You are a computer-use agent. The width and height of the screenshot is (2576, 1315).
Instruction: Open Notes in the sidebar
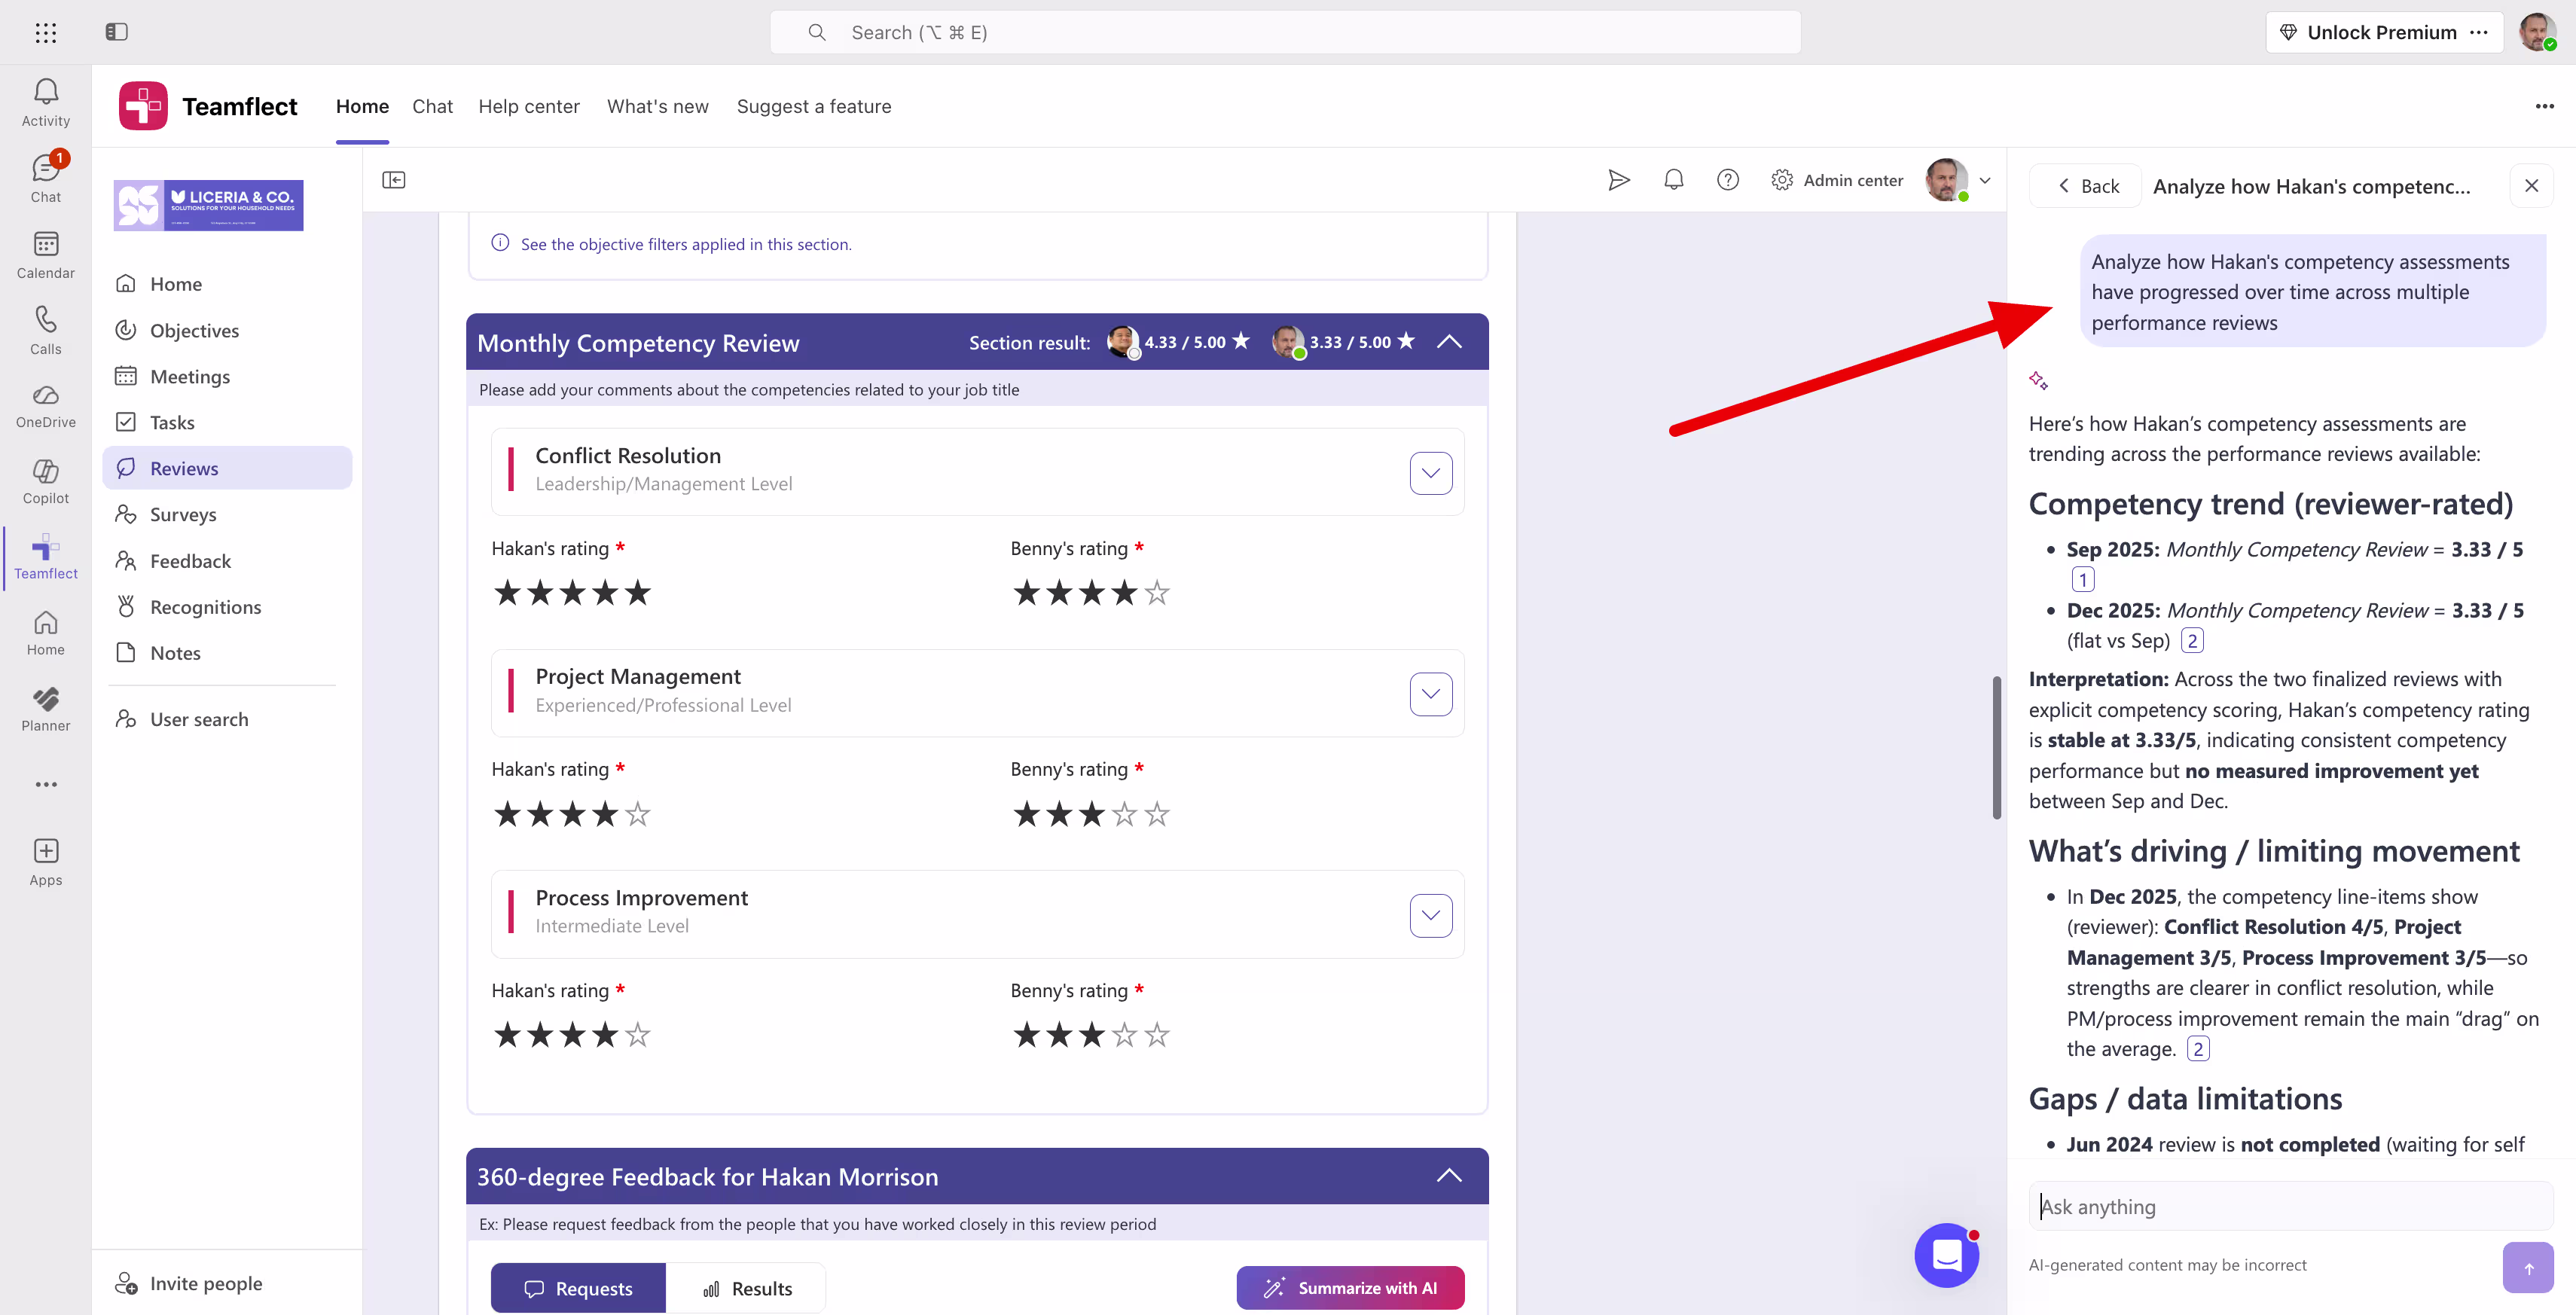227,653
